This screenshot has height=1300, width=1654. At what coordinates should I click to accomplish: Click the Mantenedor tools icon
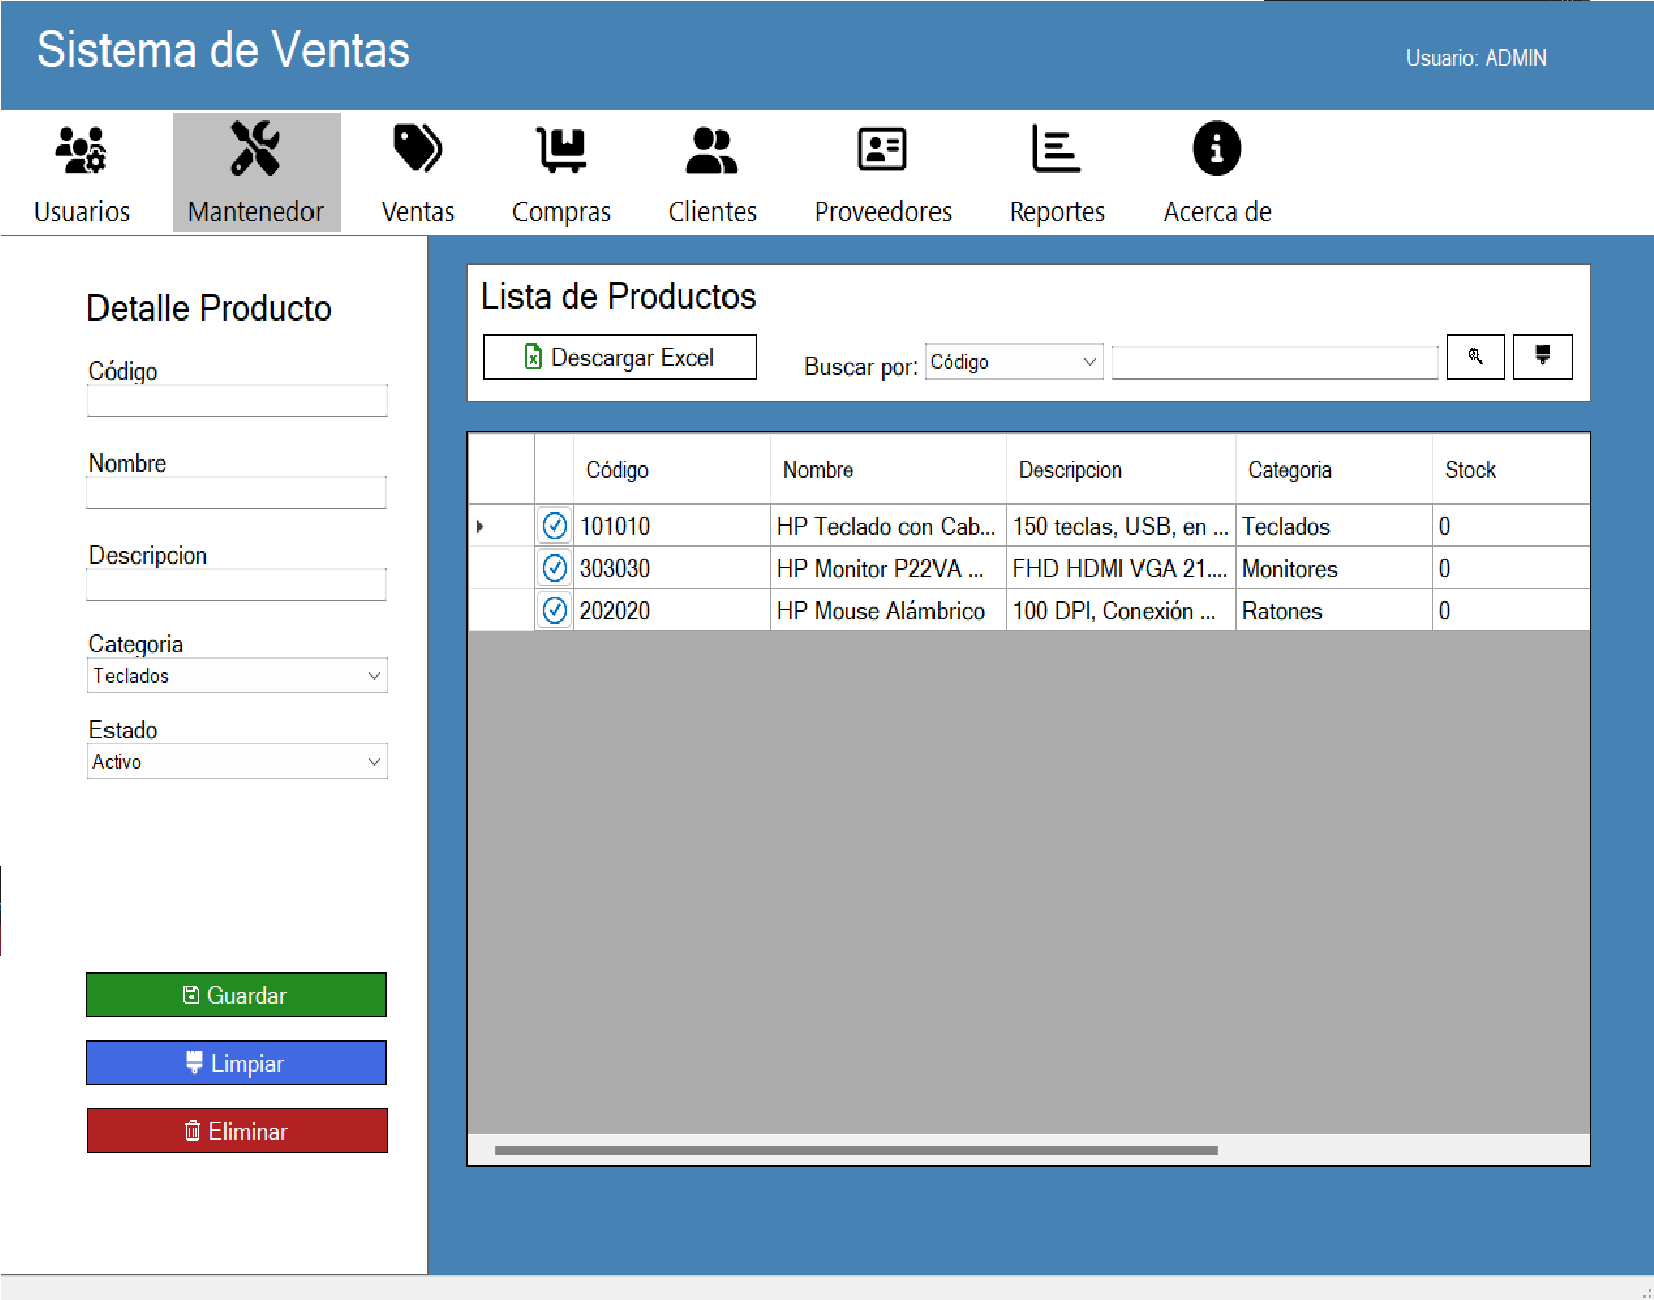pos(256,148)
